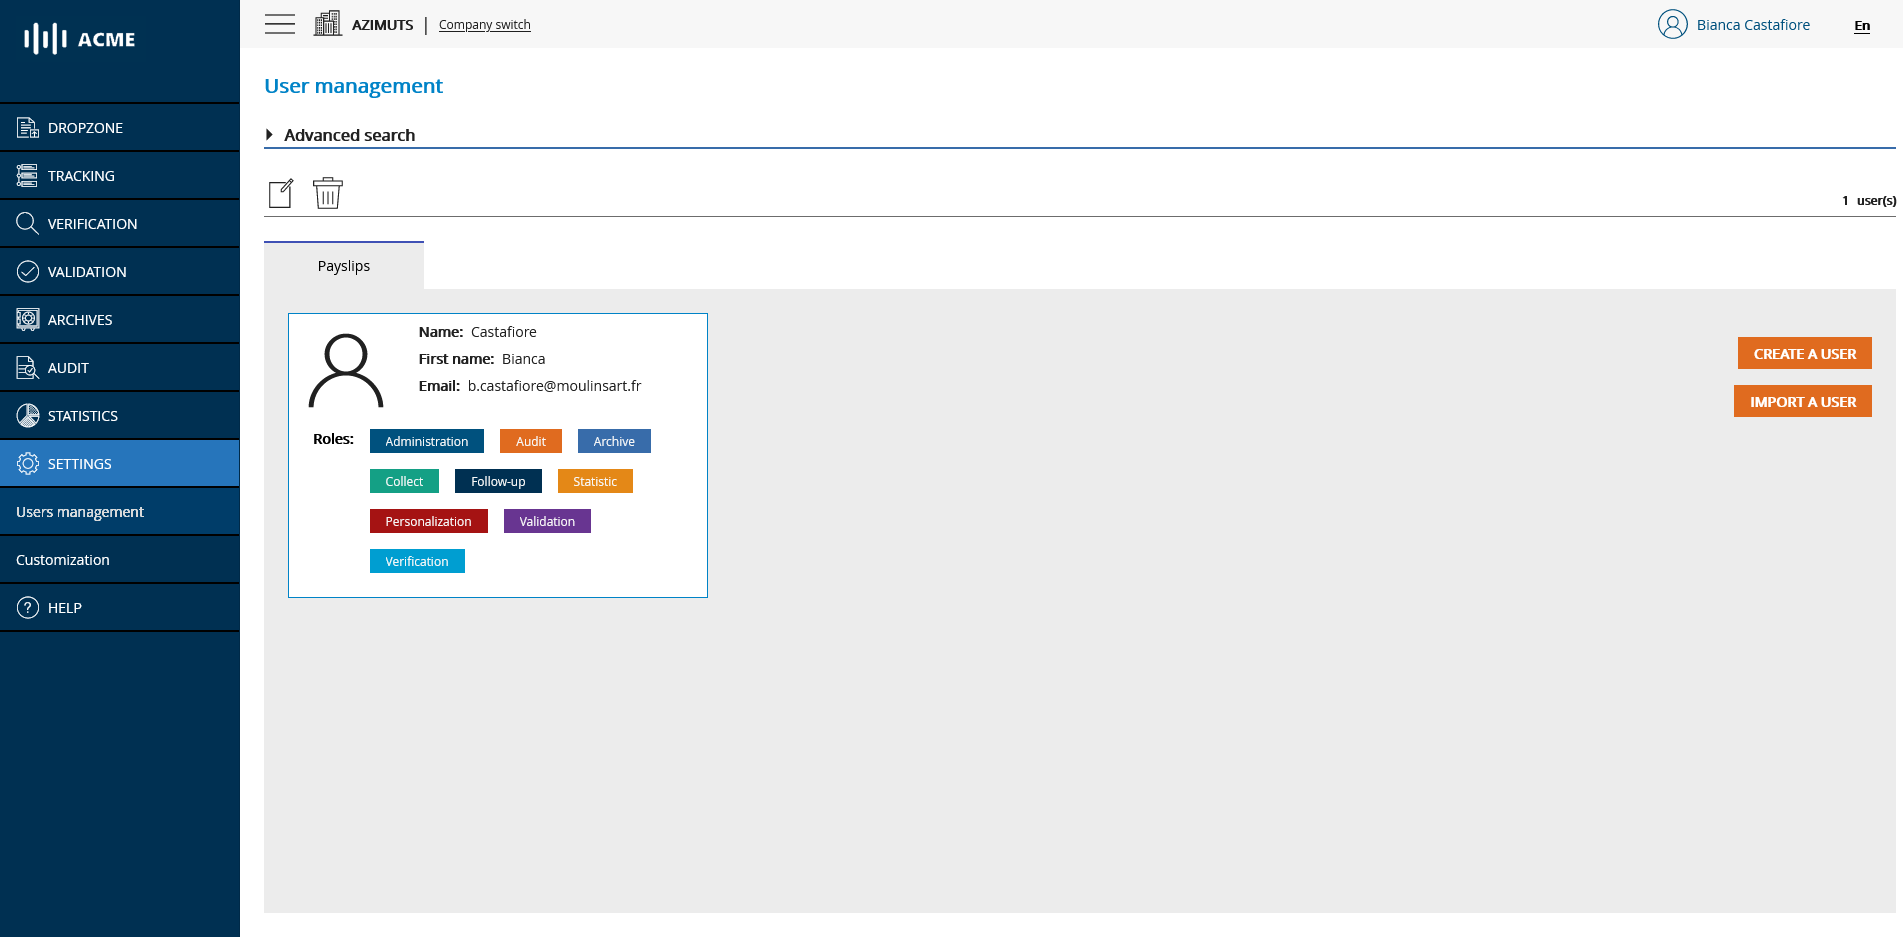Toggle the Collect role badge
This screenshot has height=937, width=1903.
[404, 481]
